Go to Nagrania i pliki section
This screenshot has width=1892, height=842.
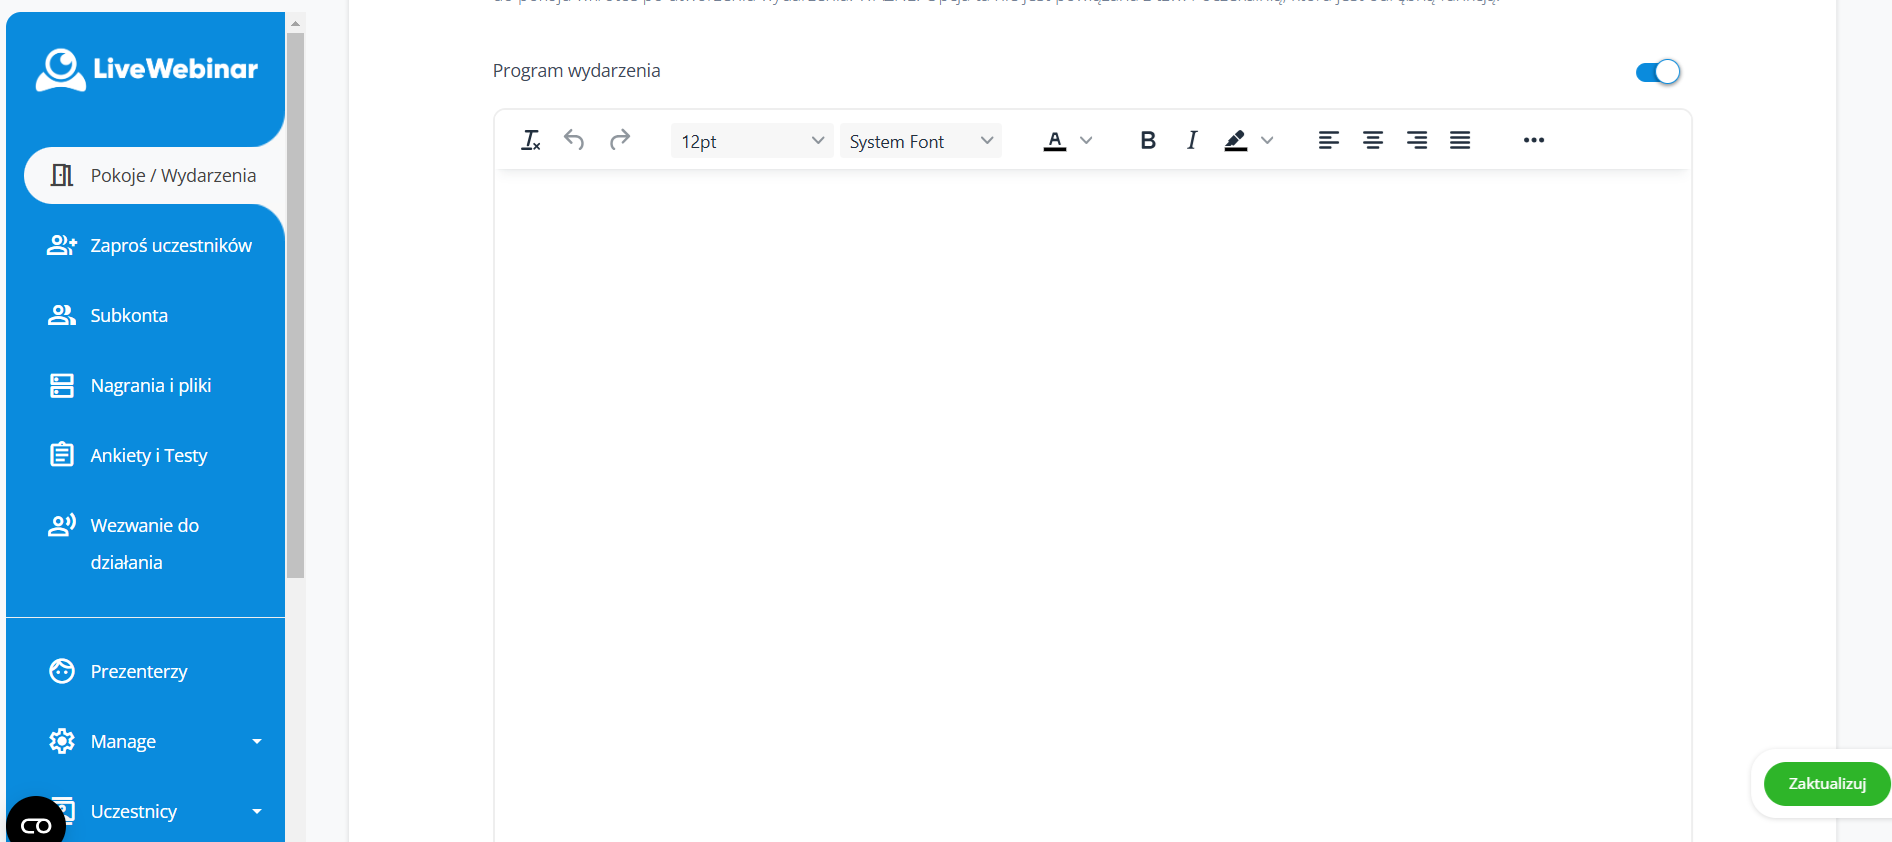[x=150, y=386]
